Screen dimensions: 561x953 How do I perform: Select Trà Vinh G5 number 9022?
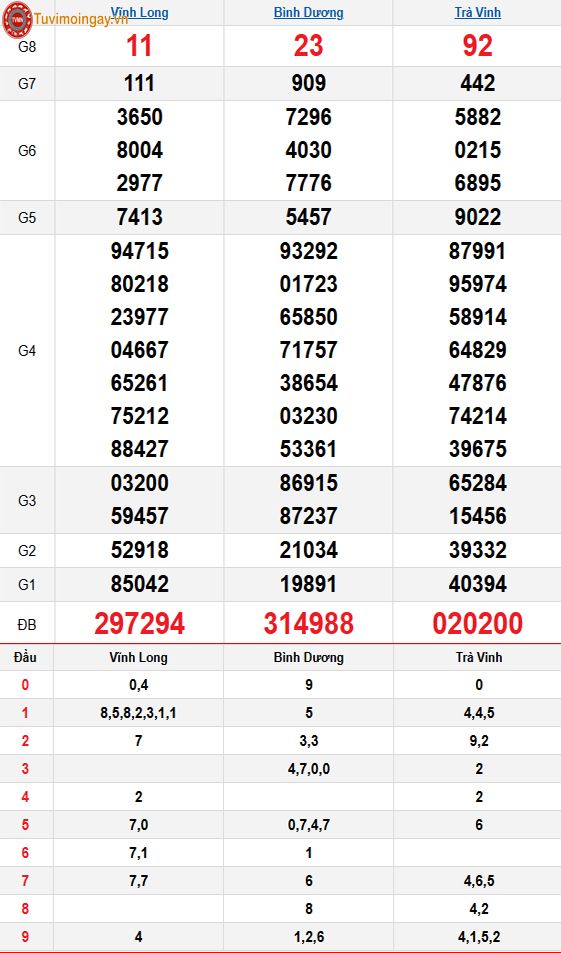click(x=478, y=217)
